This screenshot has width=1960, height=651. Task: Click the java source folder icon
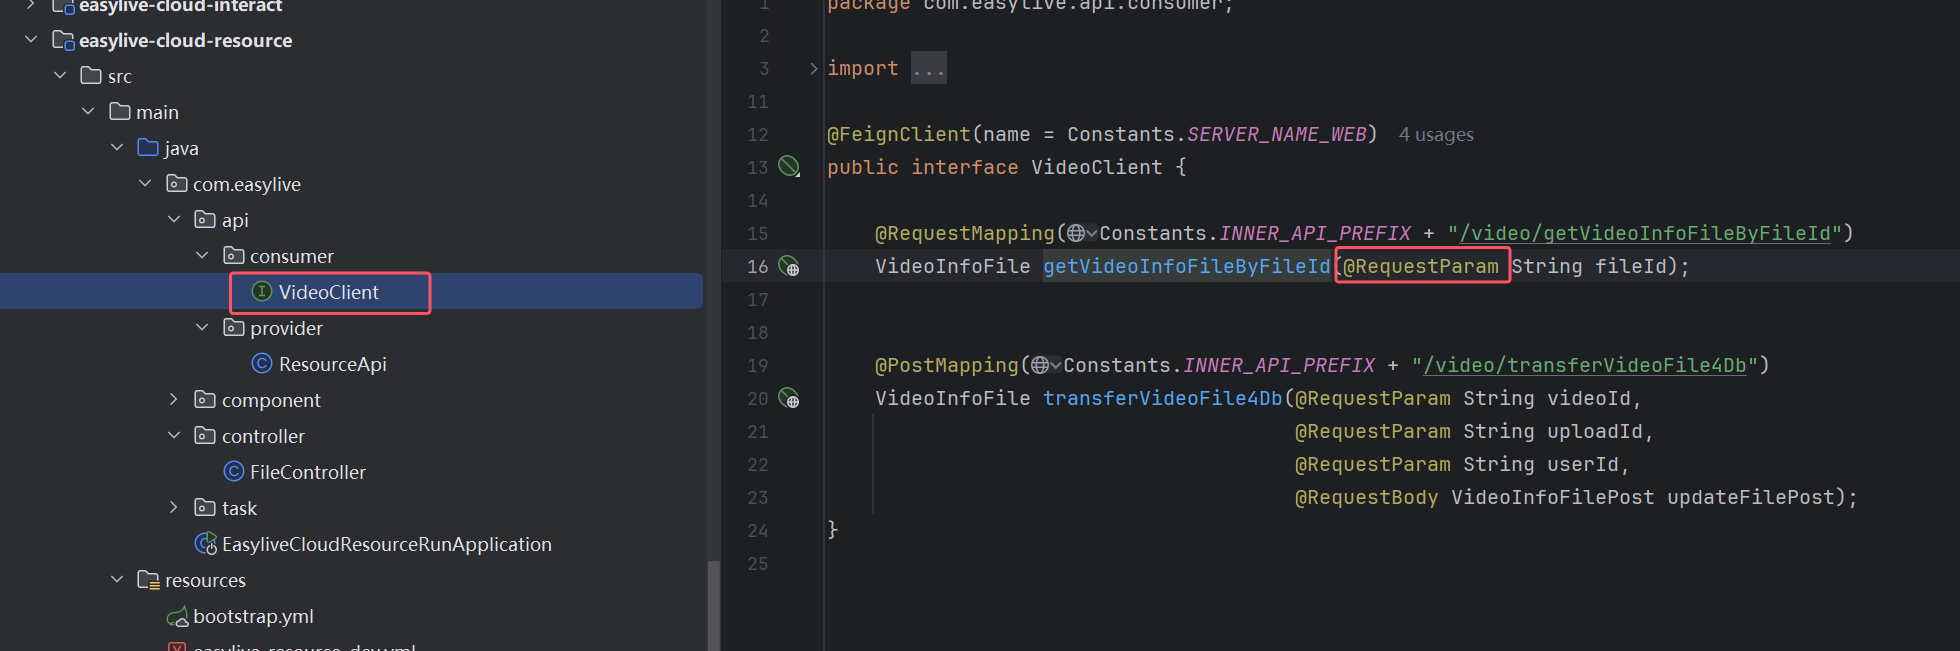pos(148,148)
